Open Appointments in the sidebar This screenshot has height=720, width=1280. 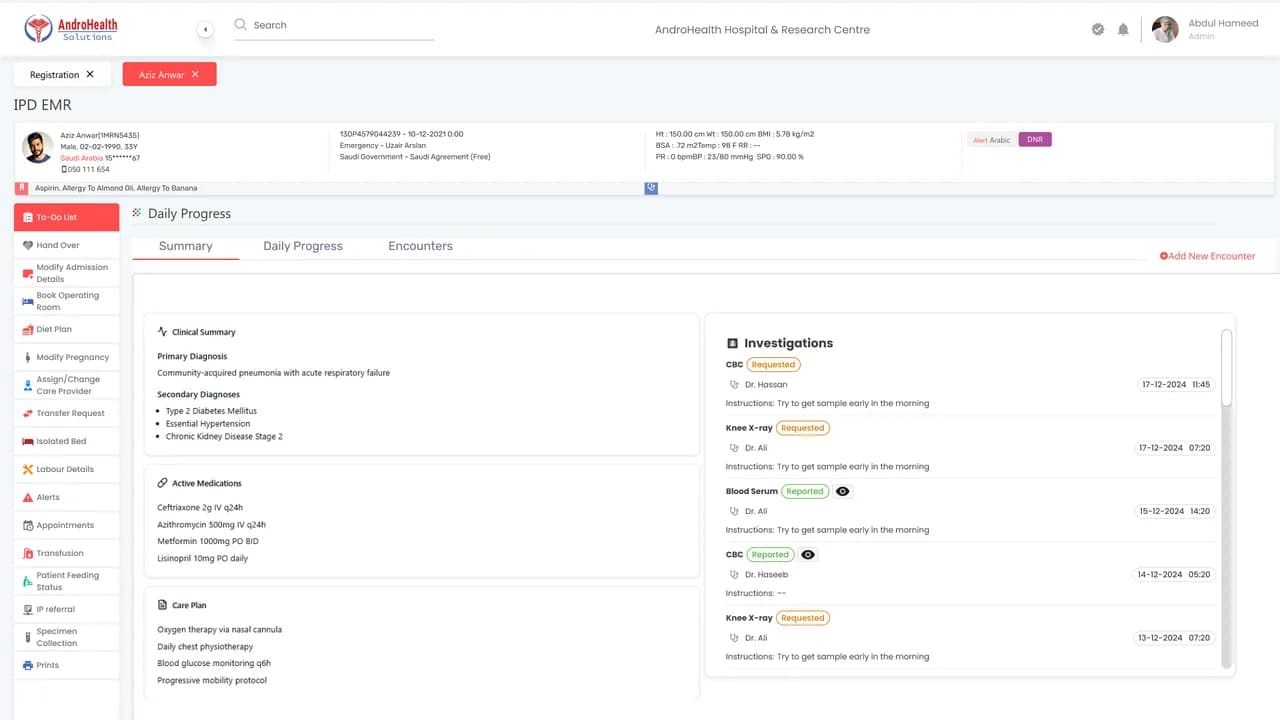pos(66,525)
